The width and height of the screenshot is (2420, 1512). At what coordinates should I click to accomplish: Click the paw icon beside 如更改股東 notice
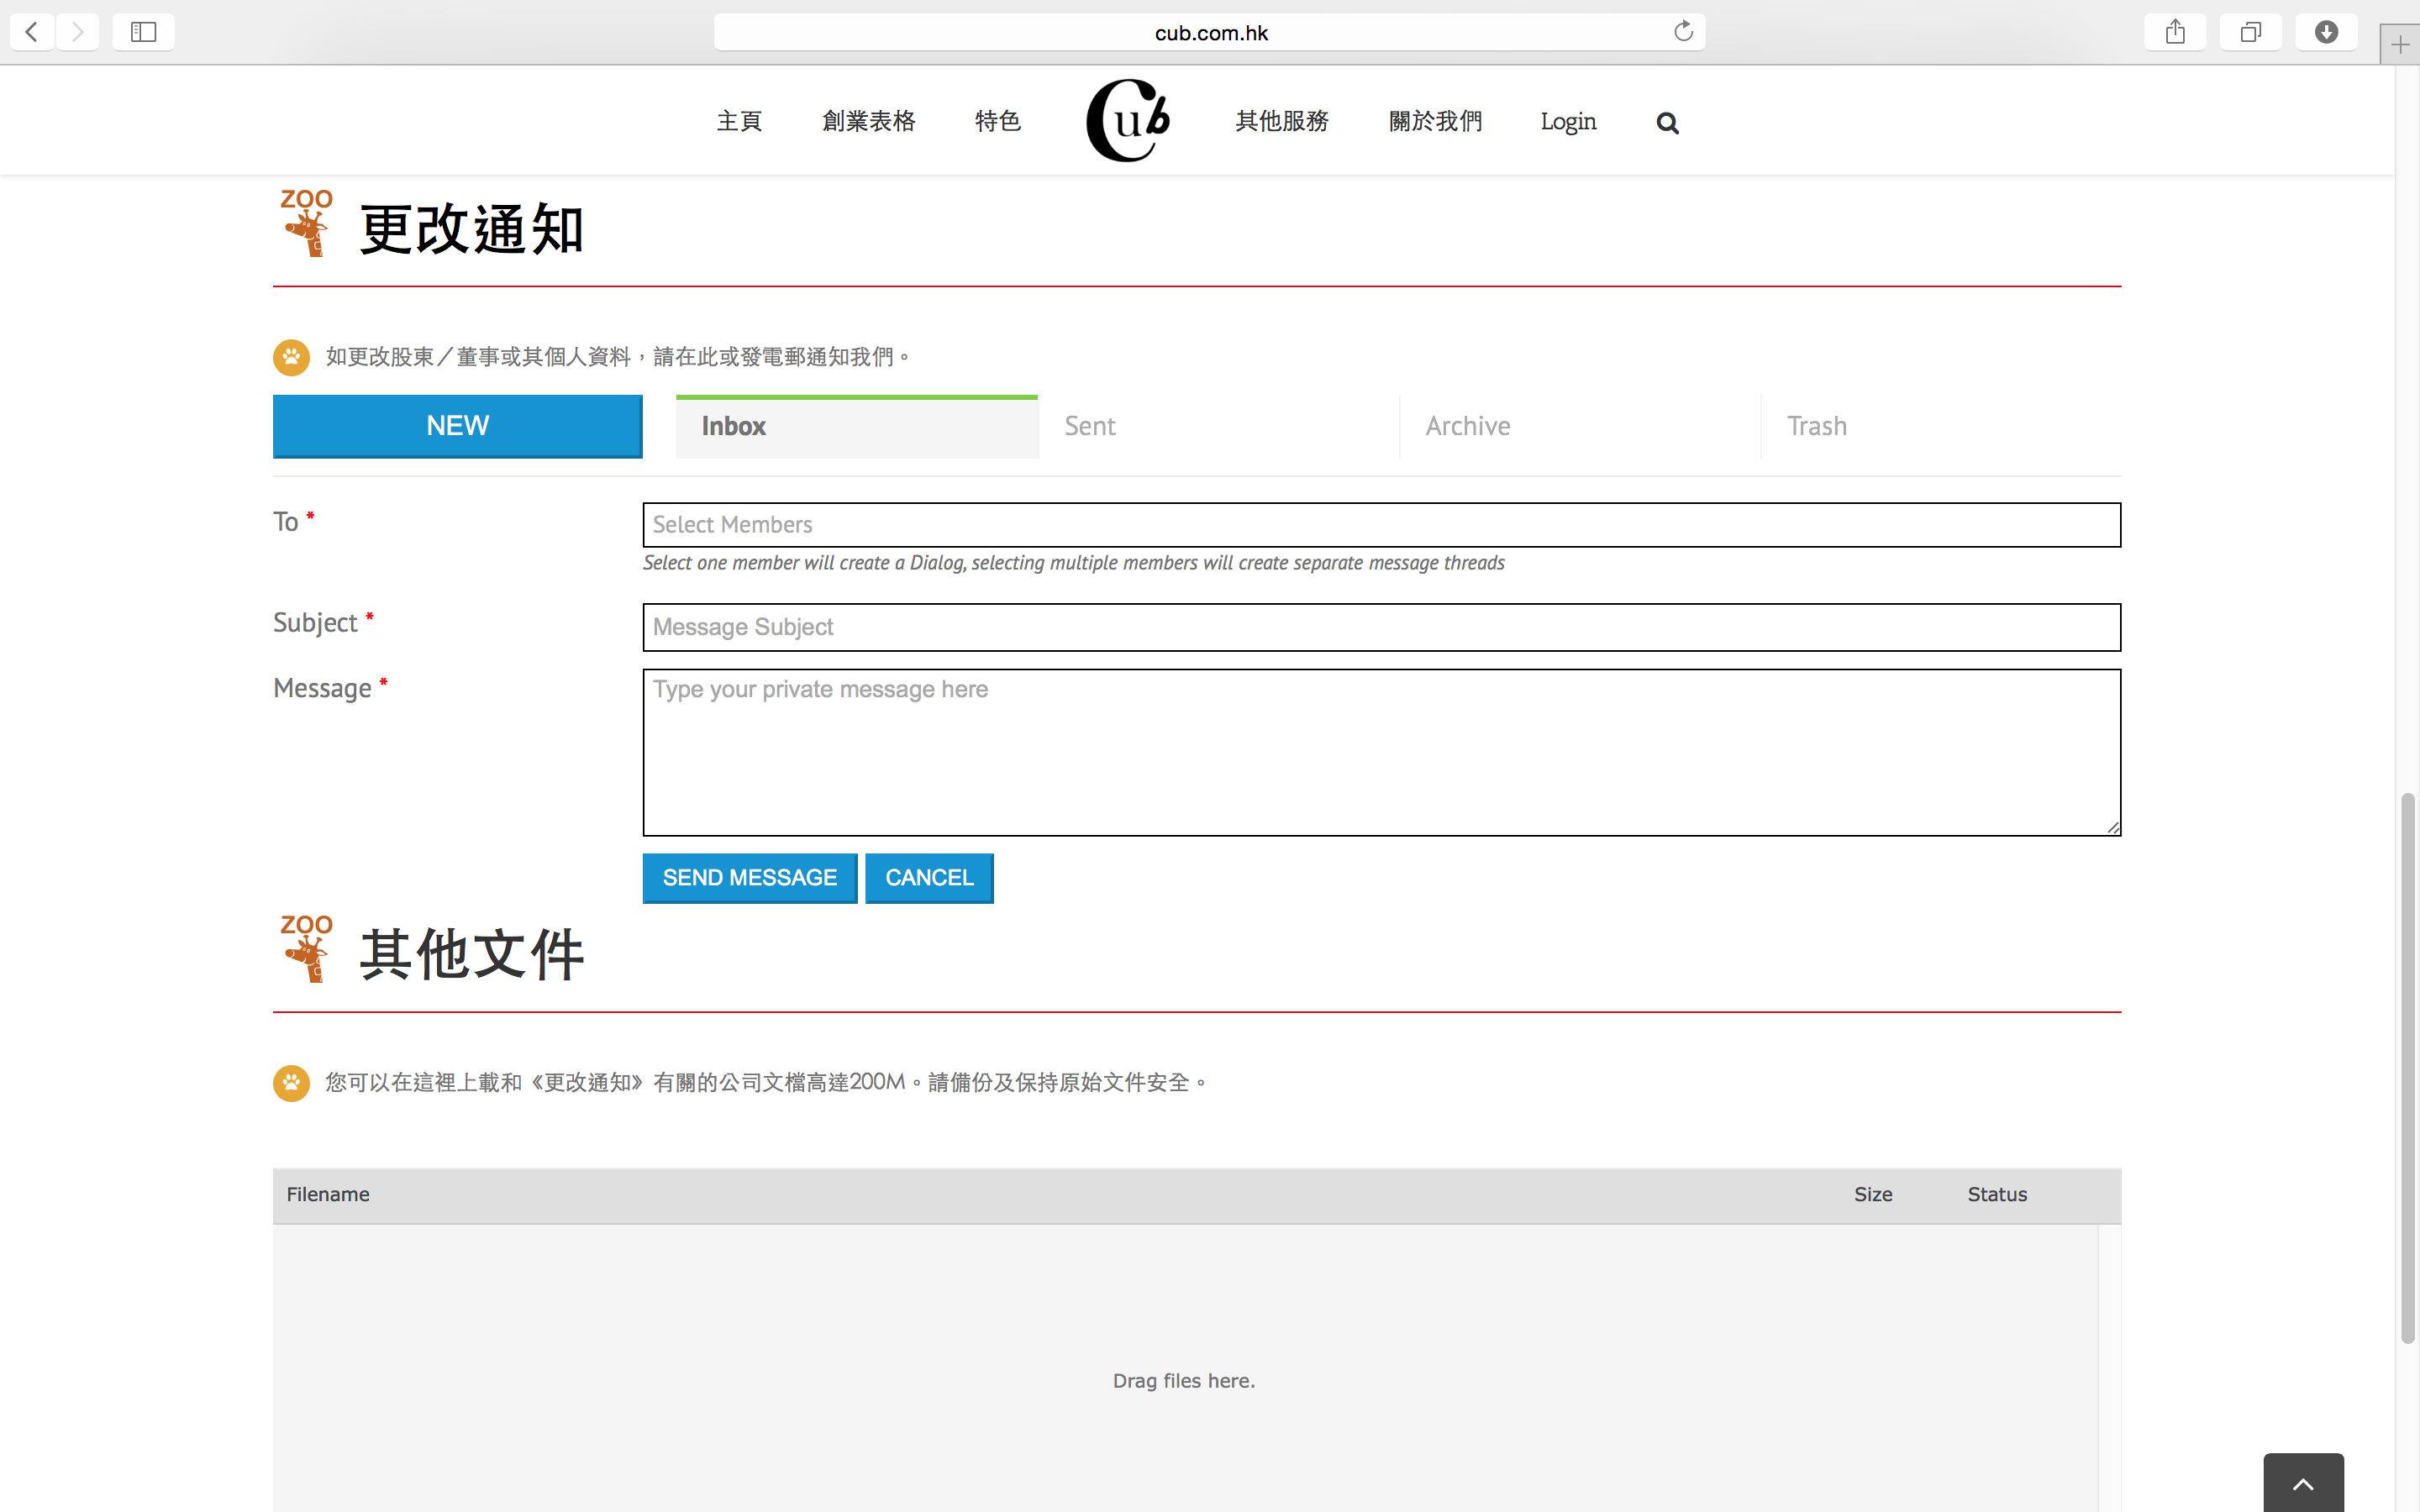pyautogui.click(x=291, y=357)
